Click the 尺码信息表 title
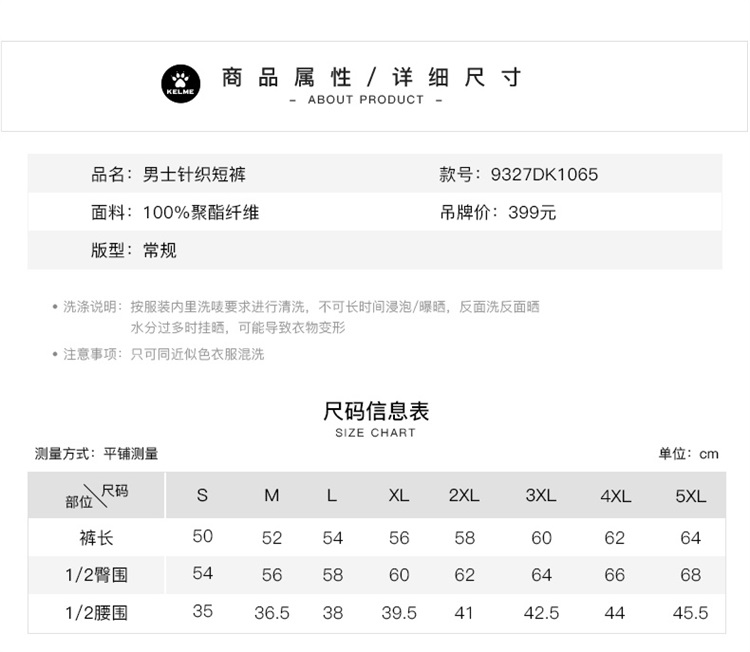This screenshot has width=750, height=652. [x=376, y=411]
